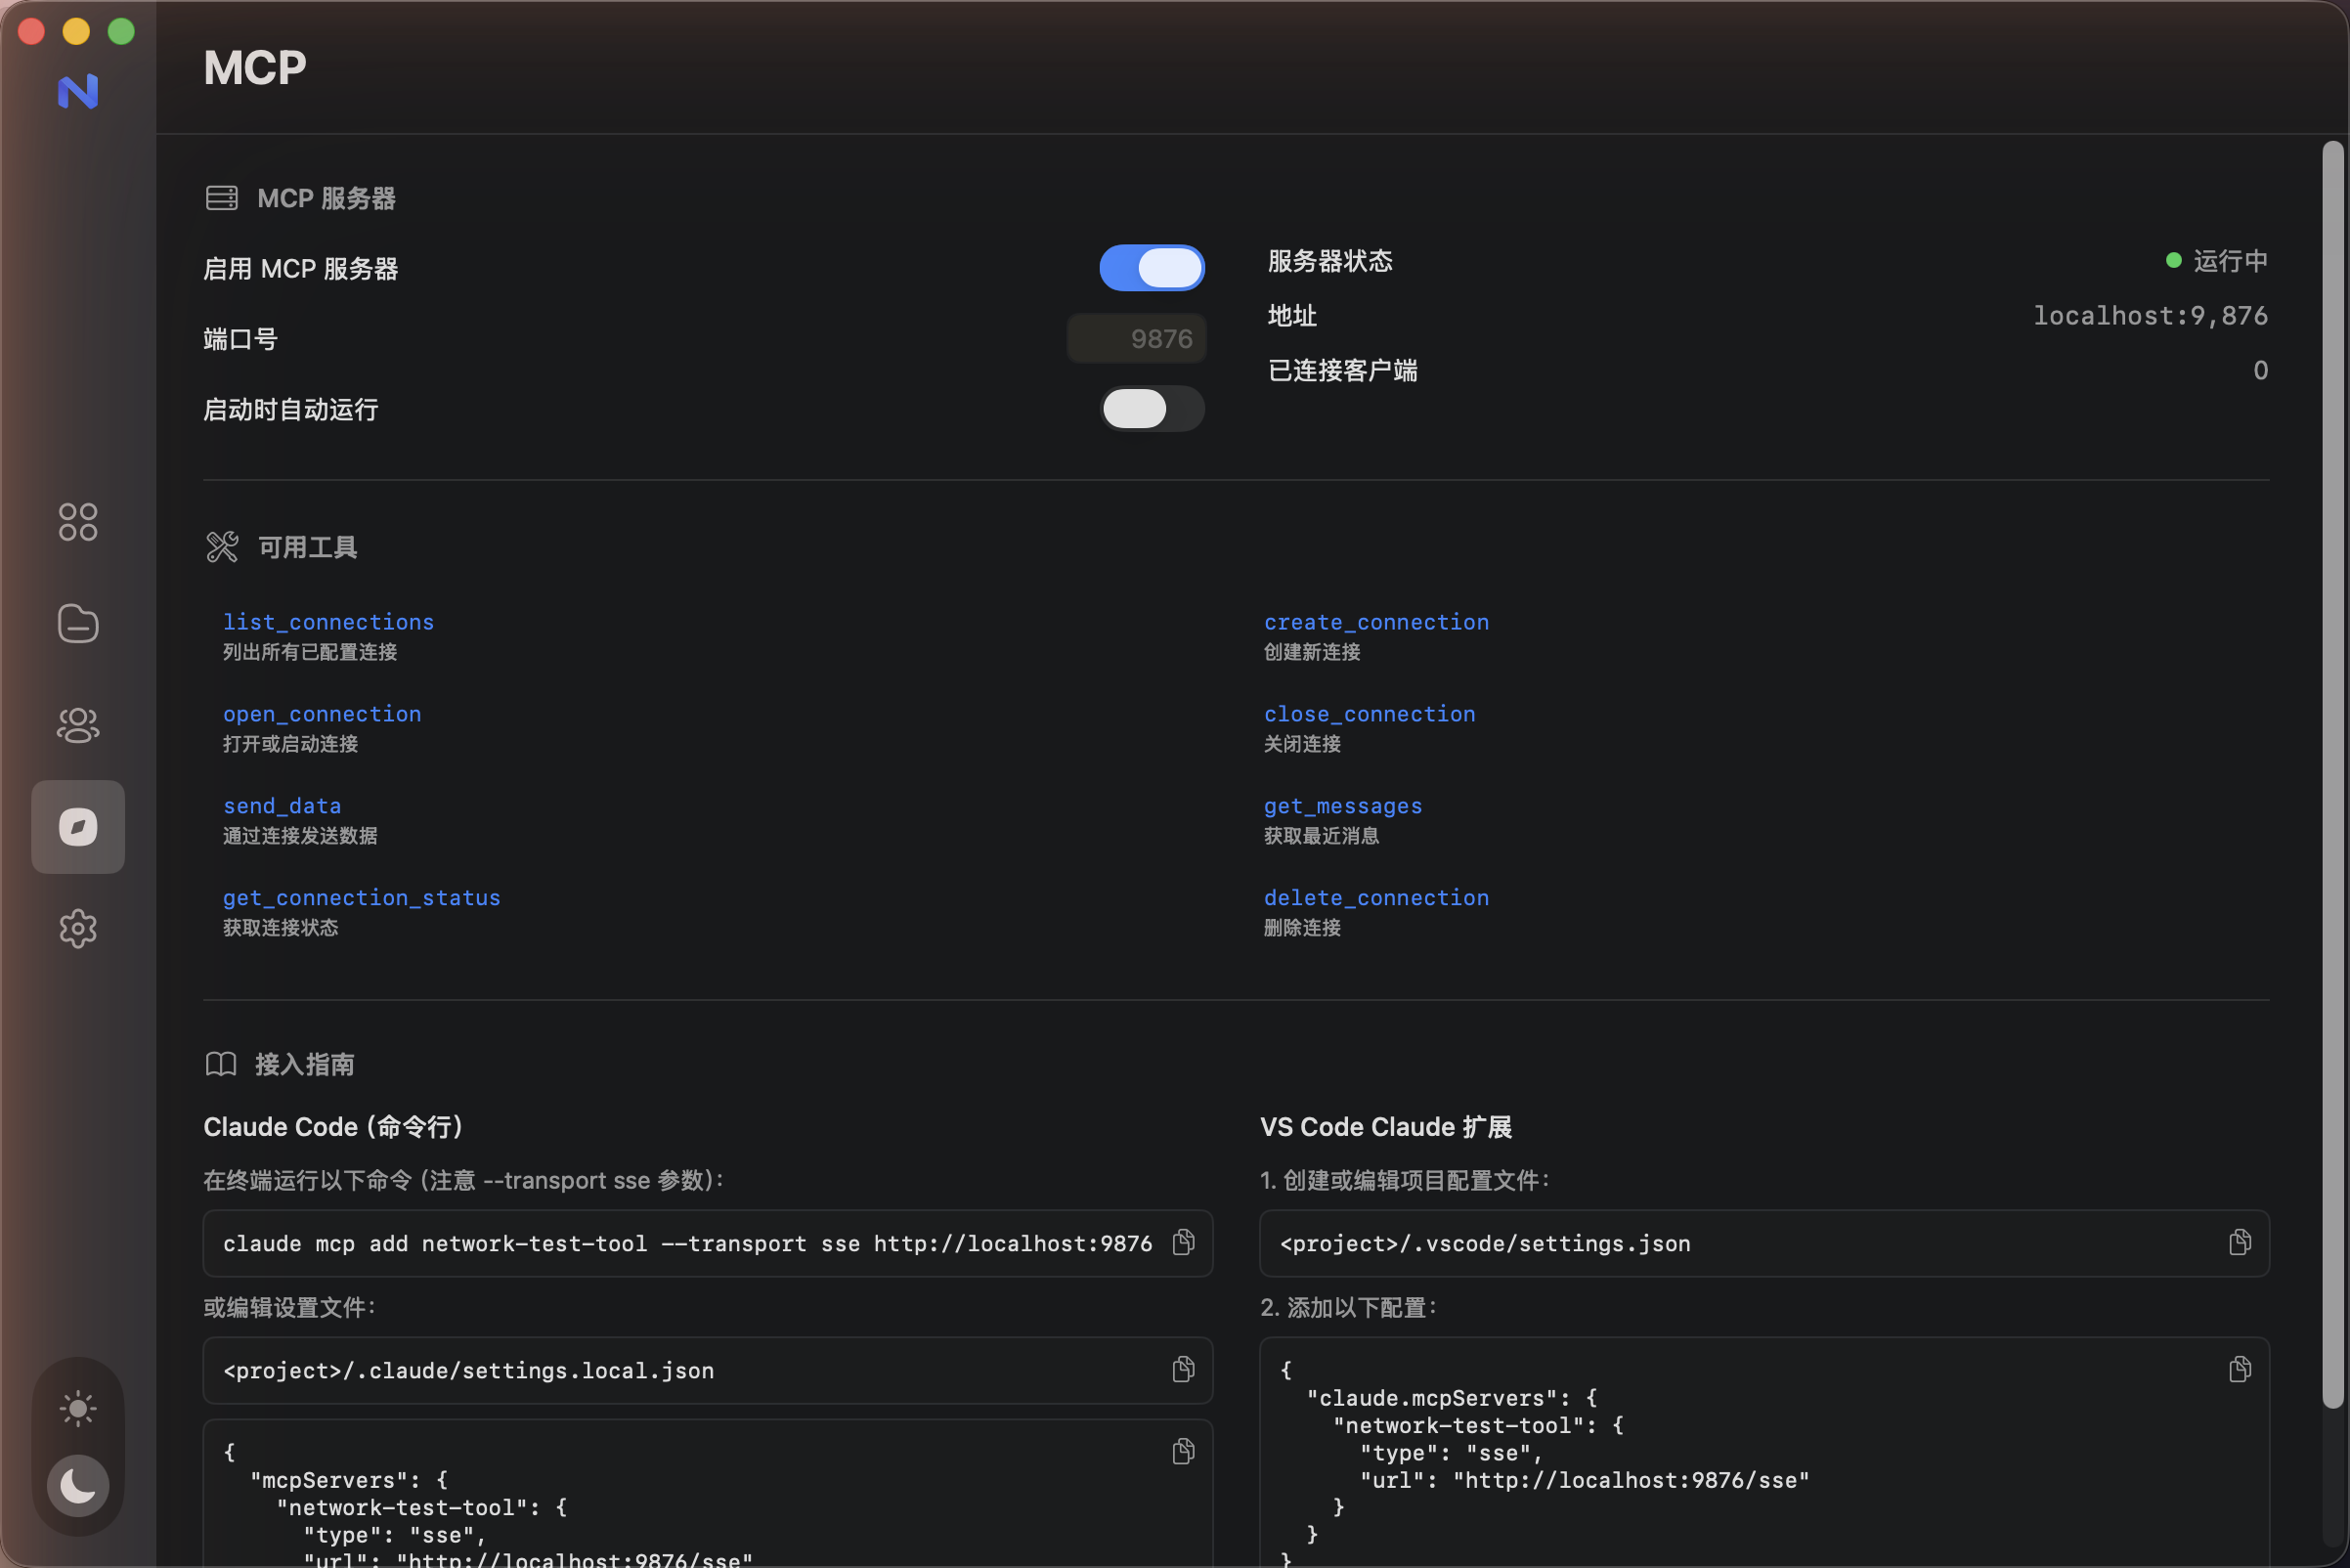Click the MCP 服务器 server section icon
The height and width of the screenshot is (1568, 2350).
(x=222, y=198)
